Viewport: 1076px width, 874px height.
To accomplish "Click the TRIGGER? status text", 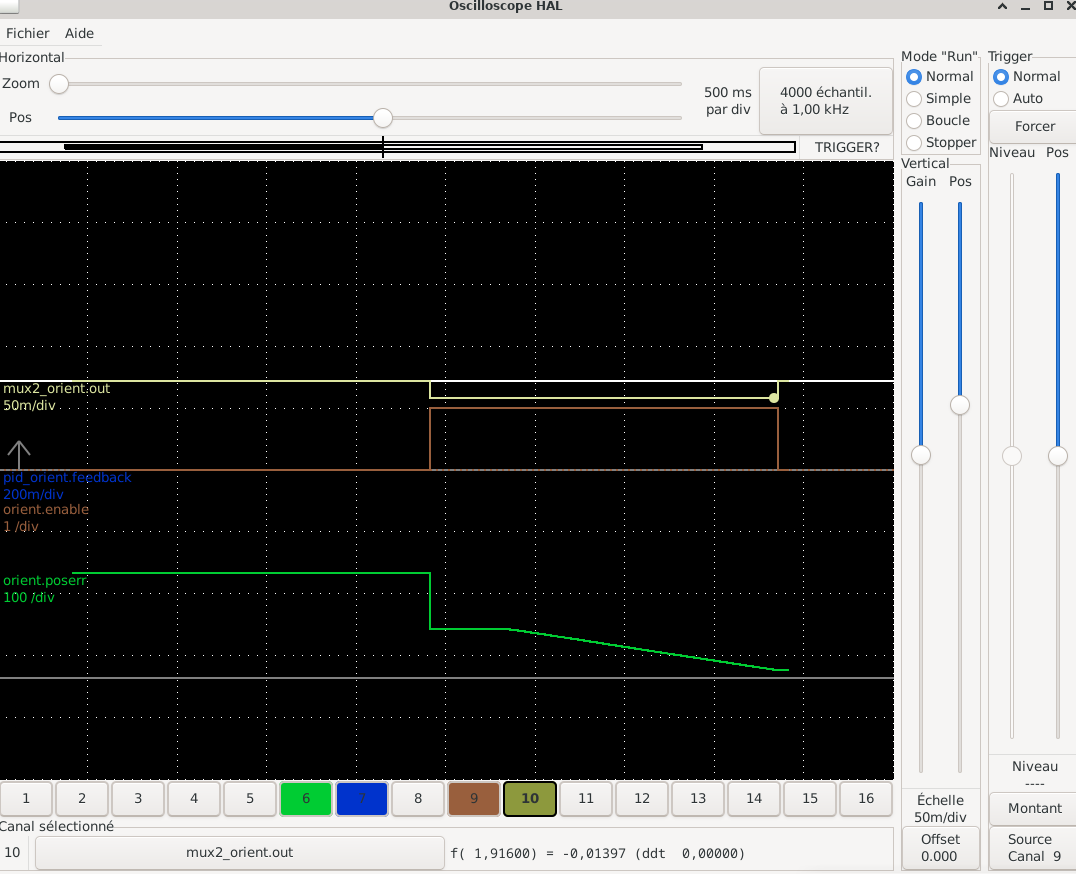I will [x=847, y=147].
